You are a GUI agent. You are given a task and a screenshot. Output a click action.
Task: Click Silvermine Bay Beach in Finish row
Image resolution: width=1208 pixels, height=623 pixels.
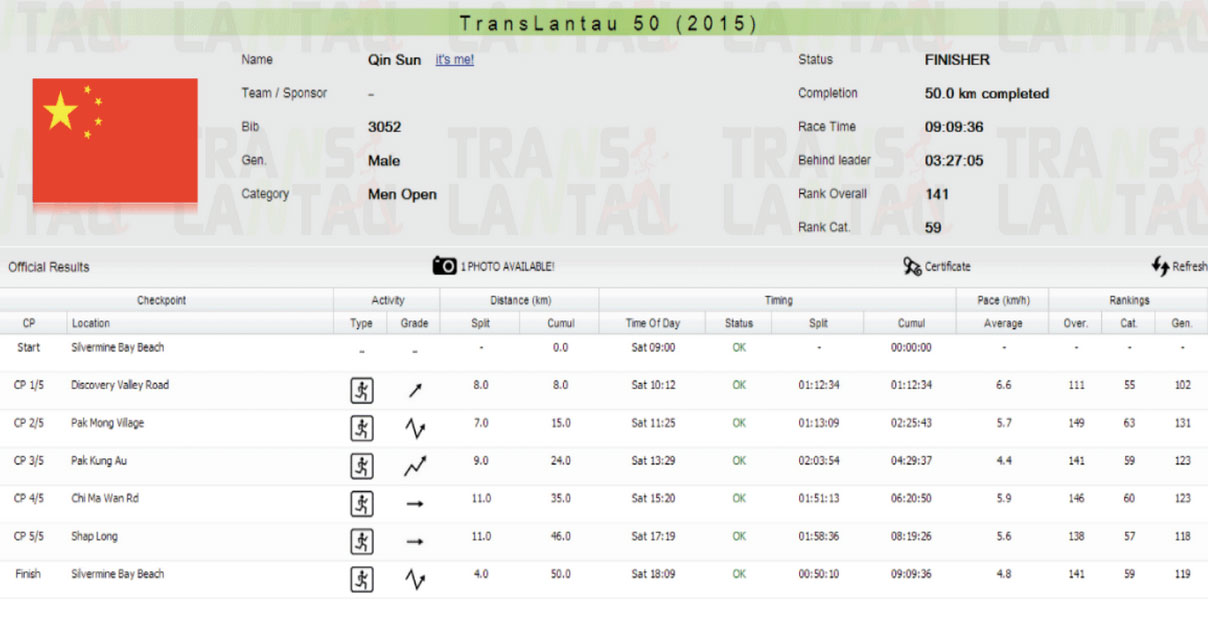pyautogui.click(x=118, y=574)
